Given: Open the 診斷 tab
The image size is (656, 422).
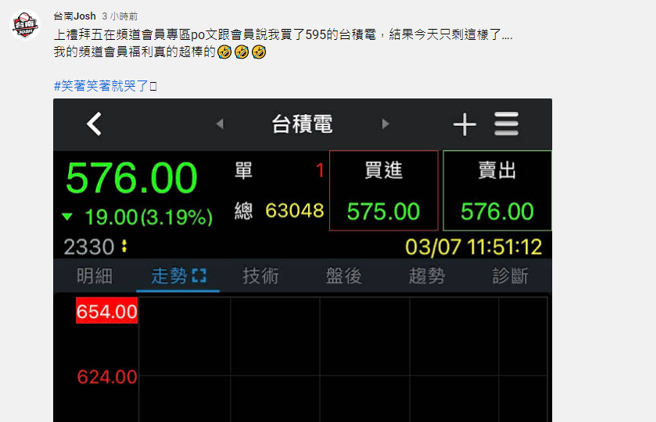Looking at the screenshot, I should click(x=510, y=276).
